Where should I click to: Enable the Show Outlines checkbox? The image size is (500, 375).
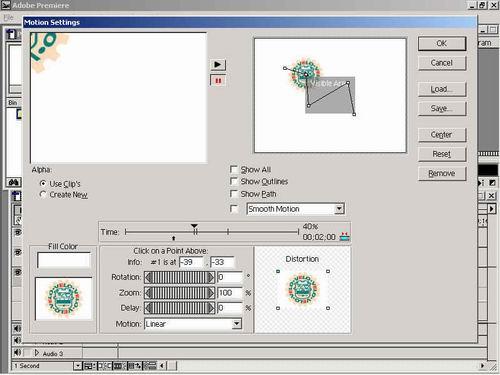[234, 181]
